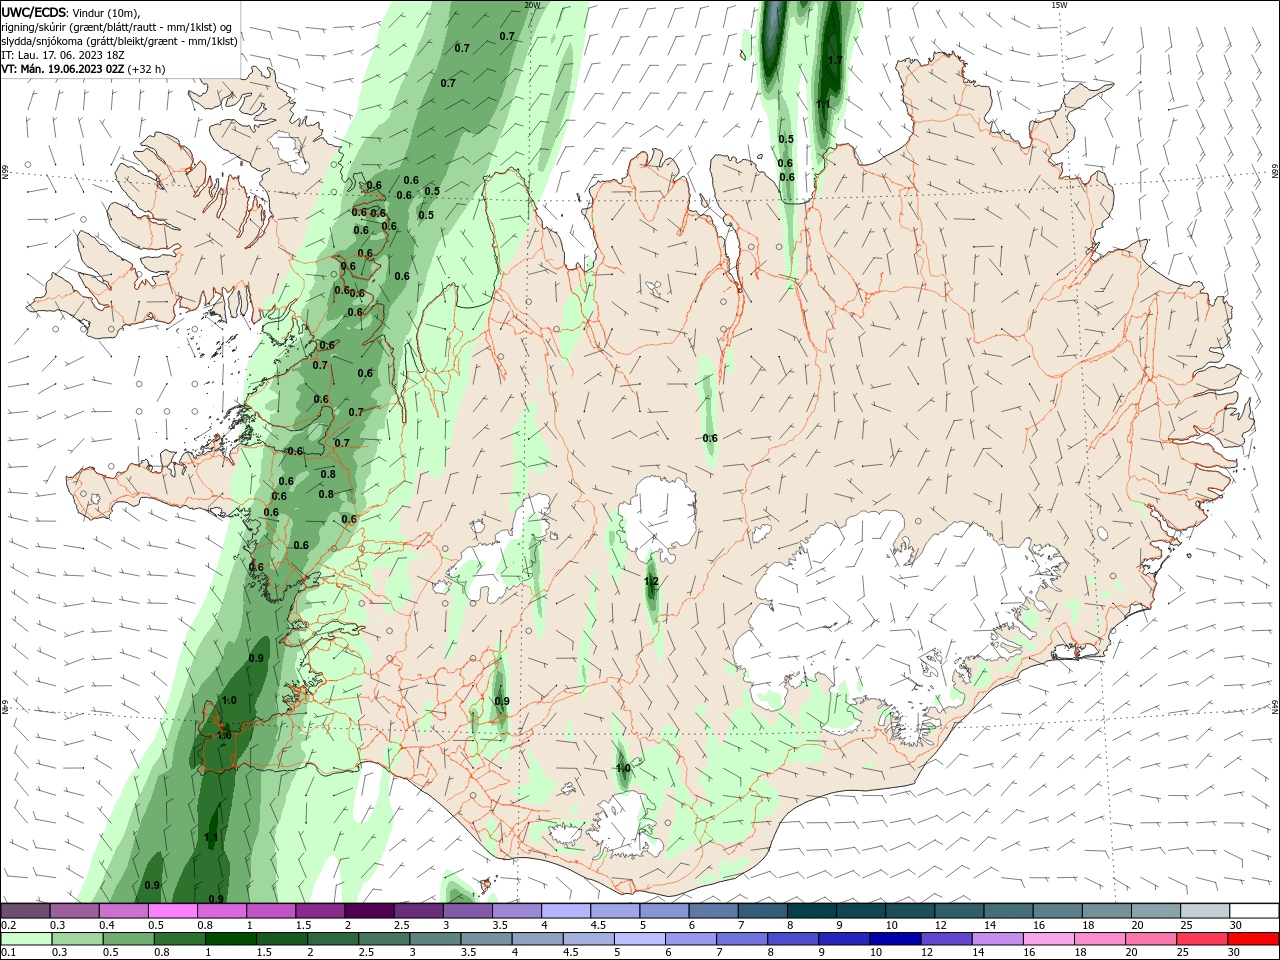The image size is (1280, 960).
Task: Click the (+32 h) forecast offset text
Action: tap(146, 69)
